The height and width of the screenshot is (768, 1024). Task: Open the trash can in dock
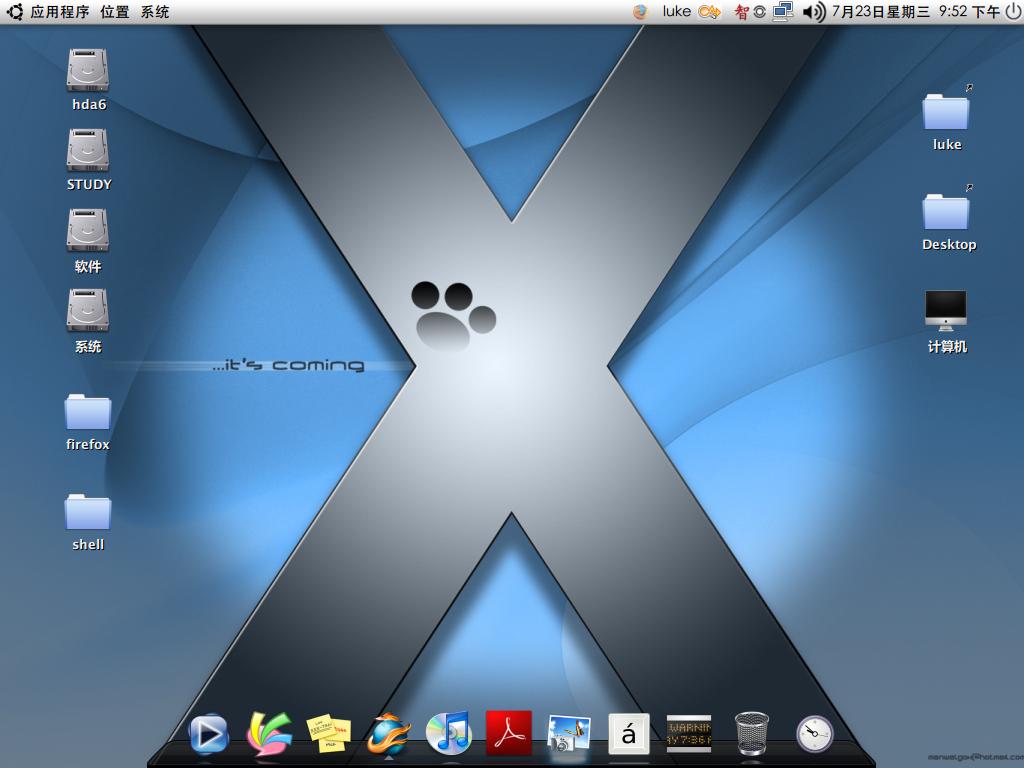pos(752,734)
